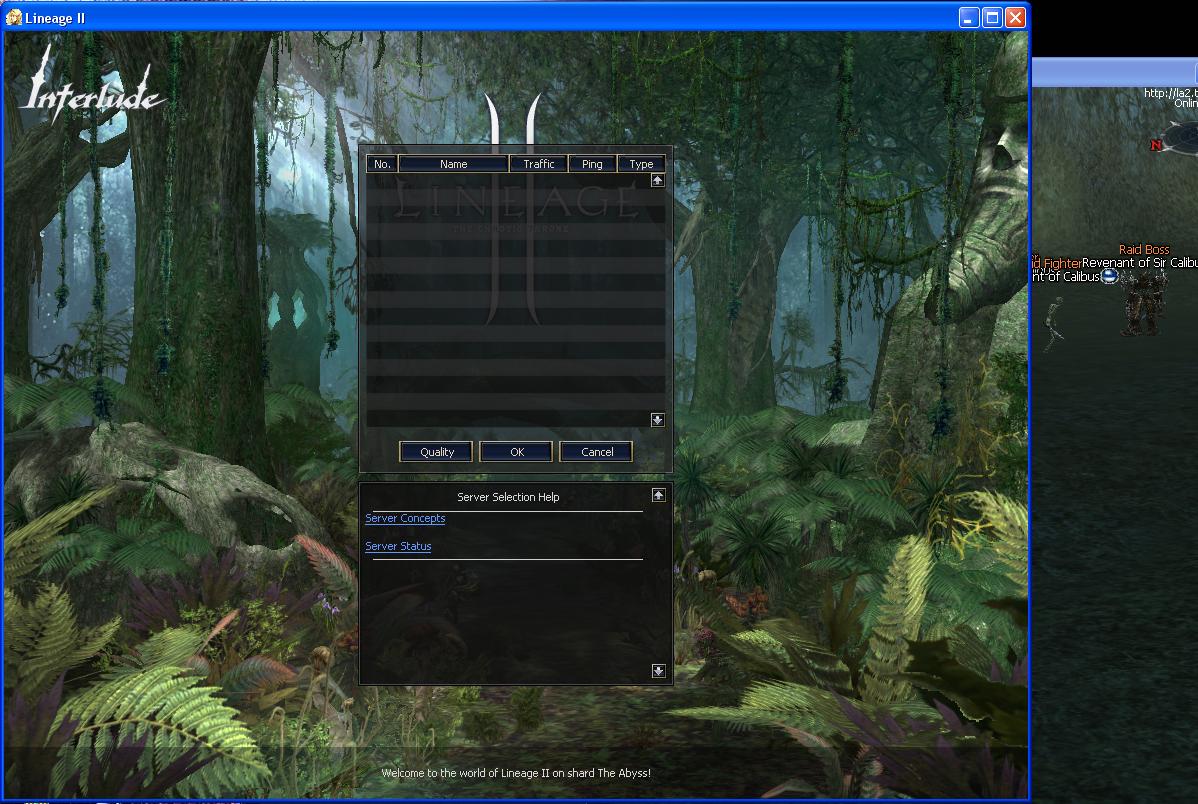This screenshot has height=804, width=1198.
Task: Open the Server Concepts help link
Action: coord(405,518)
